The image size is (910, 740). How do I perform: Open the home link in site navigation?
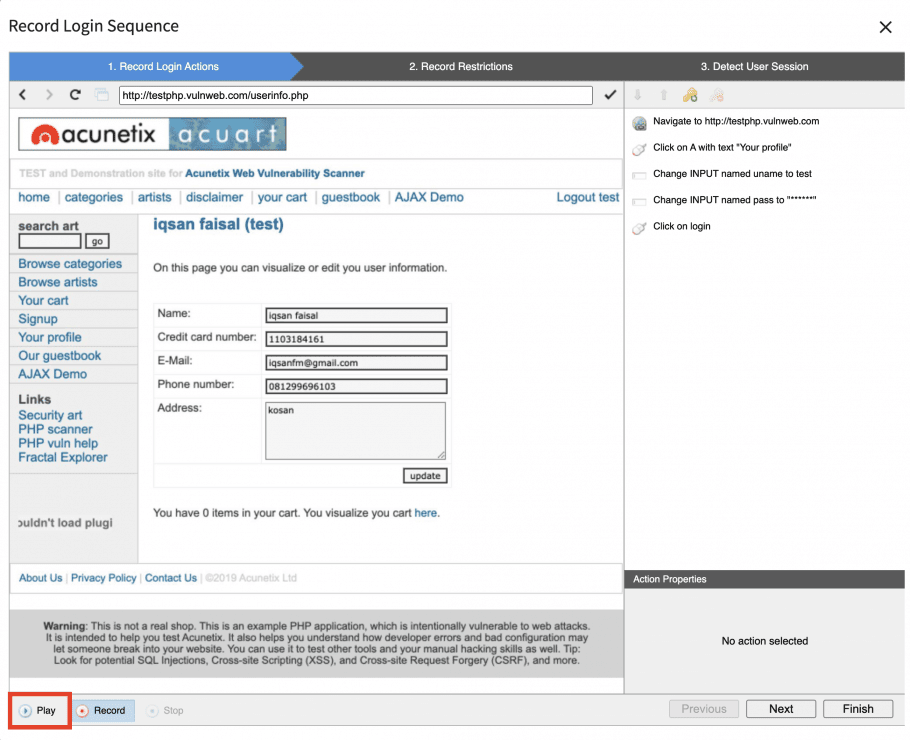[x=34, y=197]
